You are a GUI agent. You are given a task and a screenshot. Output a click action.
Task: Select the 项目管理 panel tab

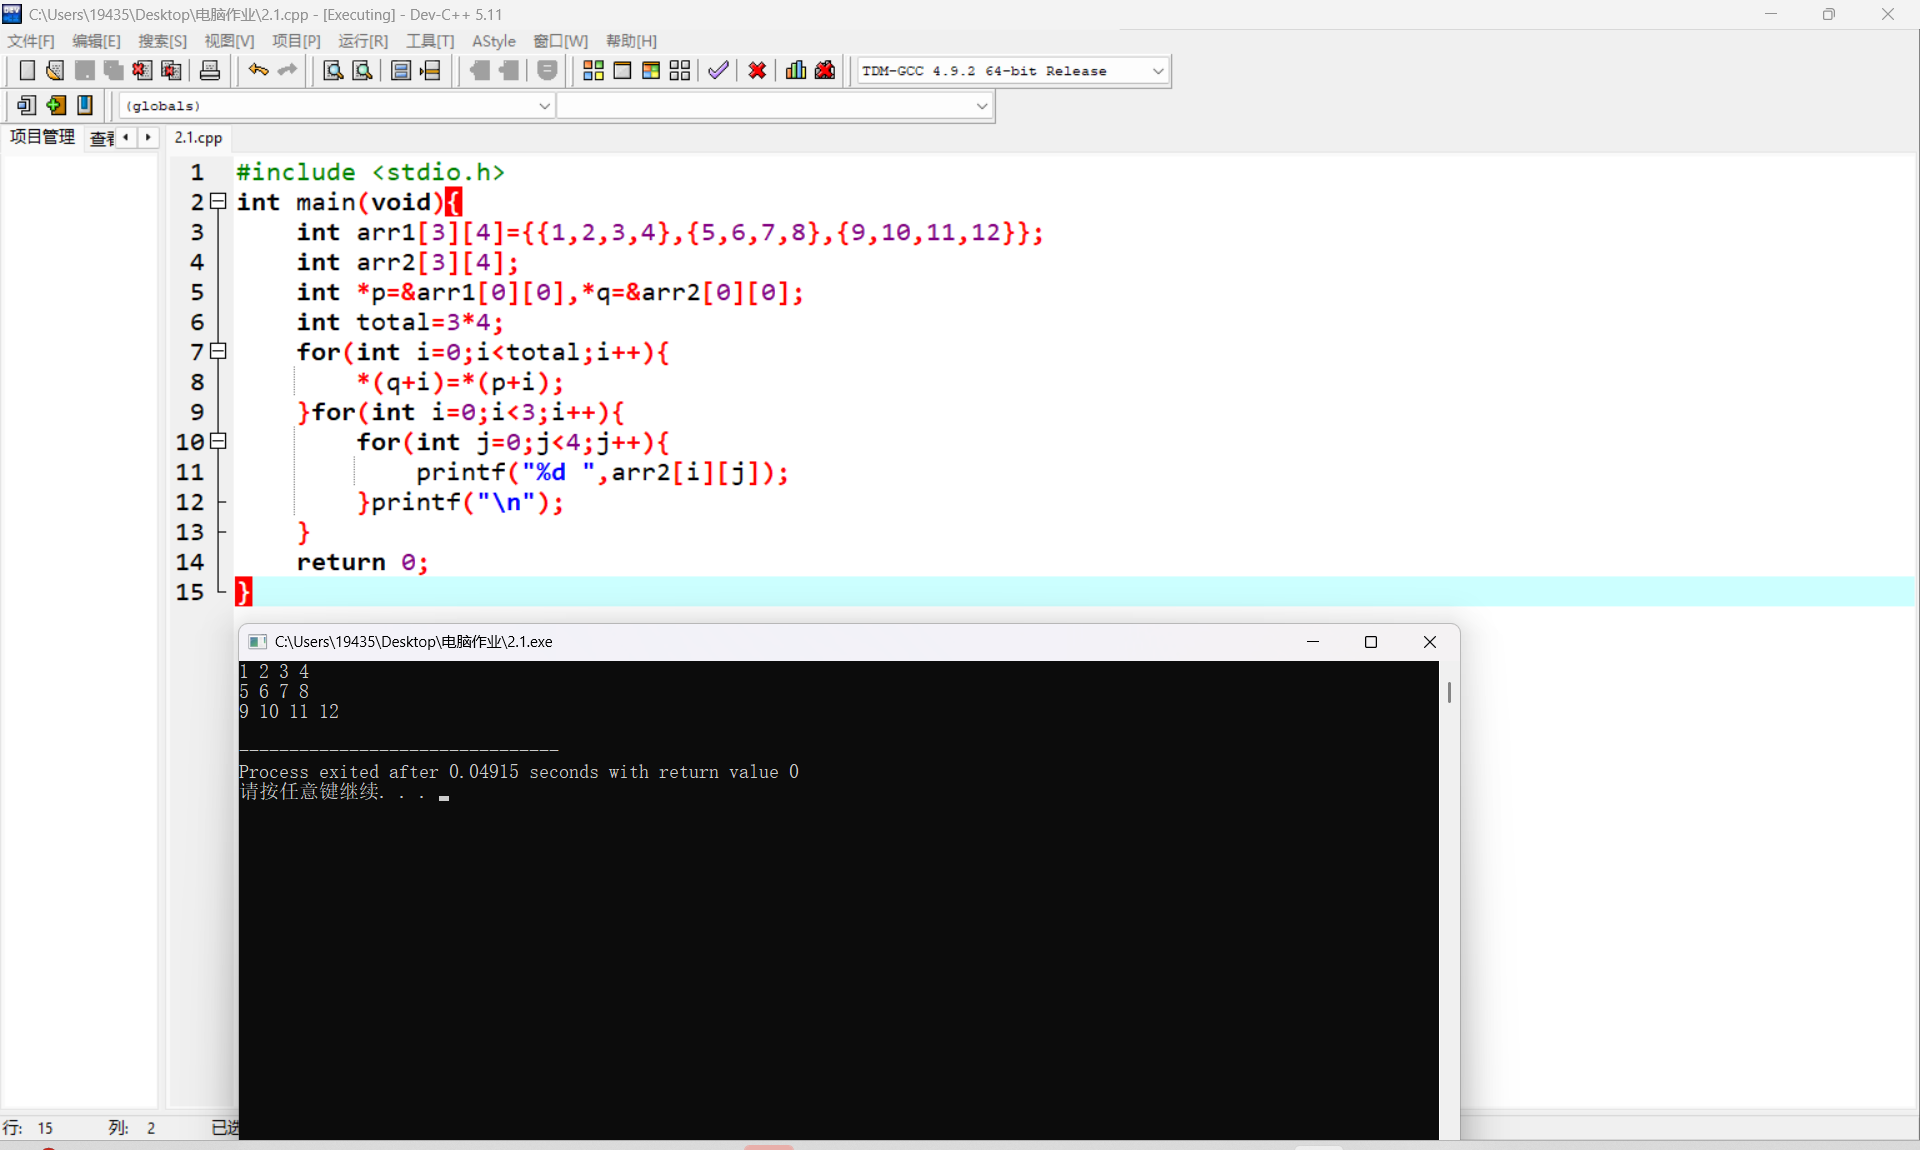(x=42, y=138)
